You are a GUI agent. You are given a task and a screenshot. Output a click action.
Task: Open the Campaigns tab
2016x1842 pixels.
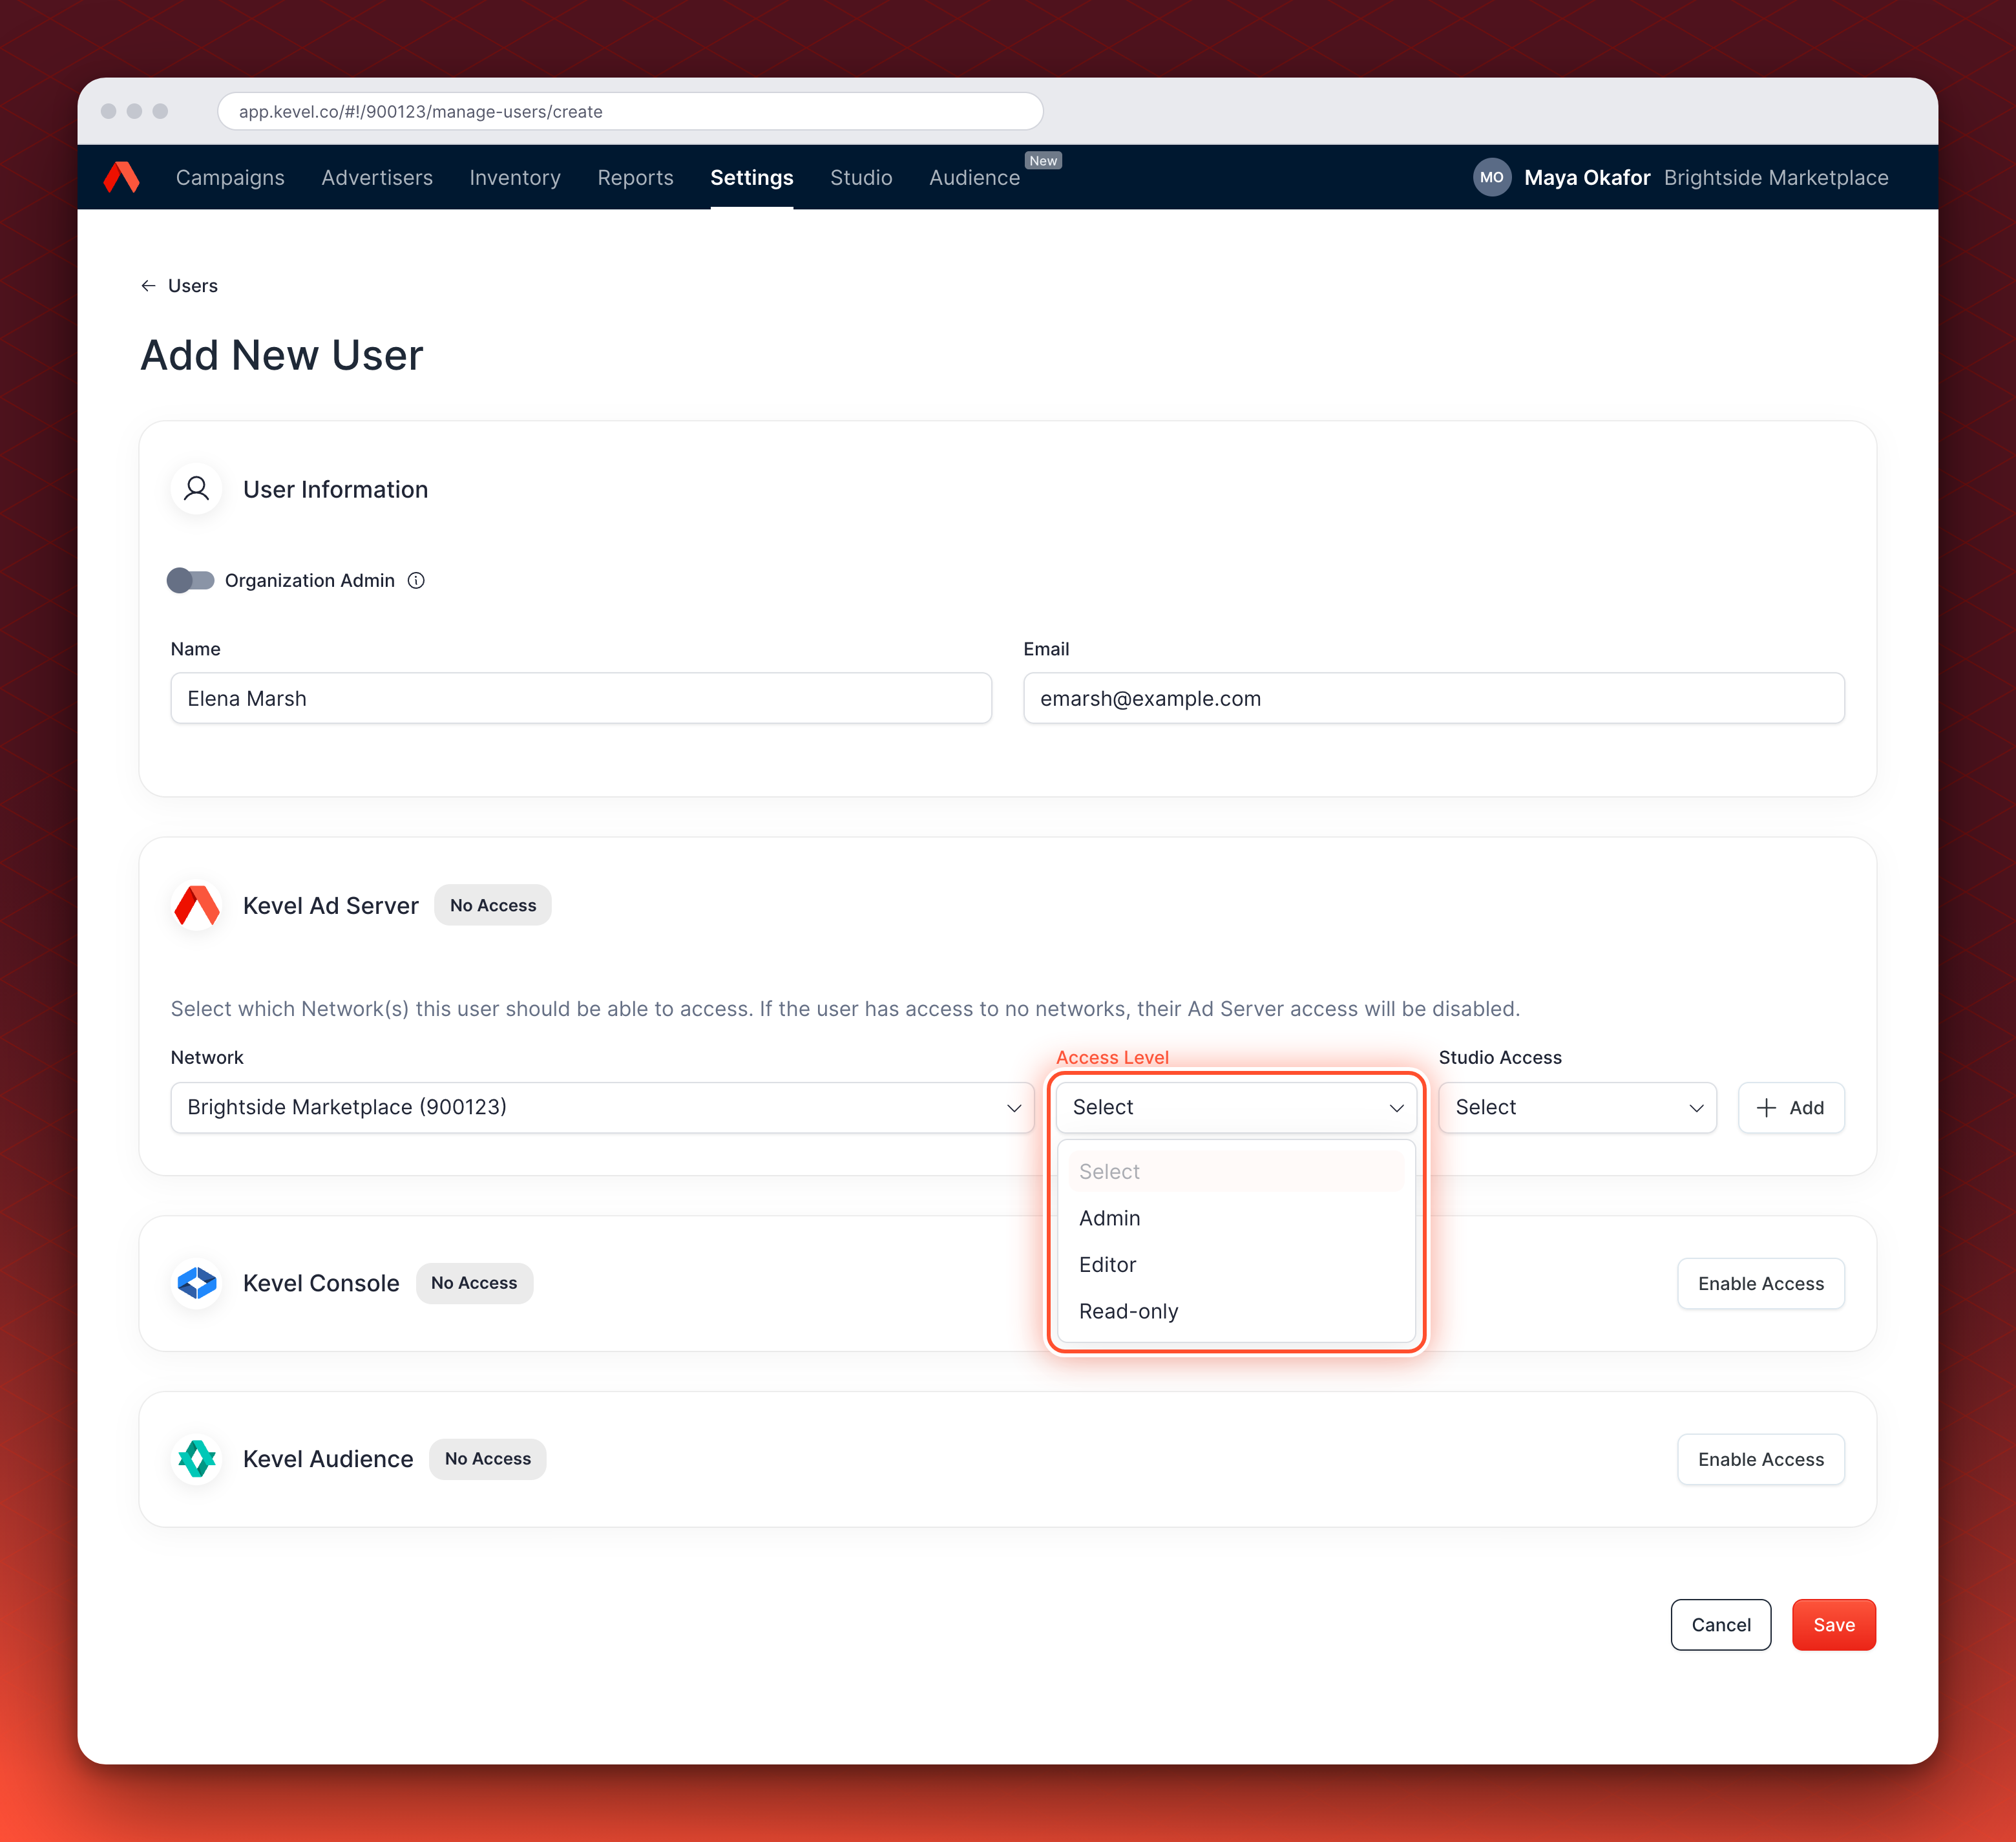point(230,178)
